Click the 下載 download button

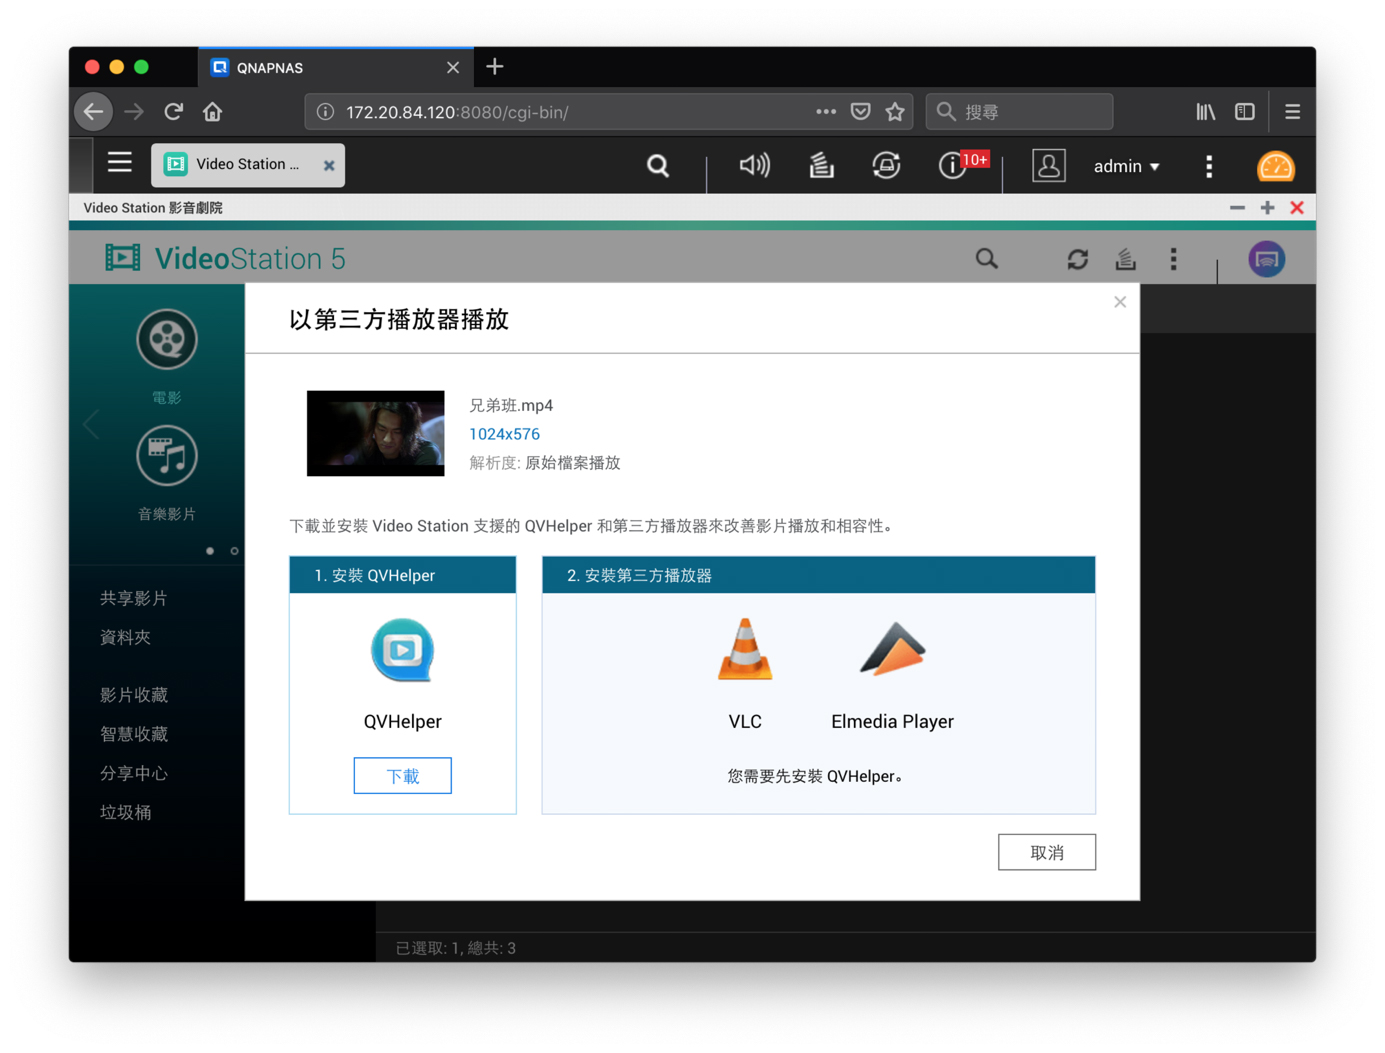(403, 776)
